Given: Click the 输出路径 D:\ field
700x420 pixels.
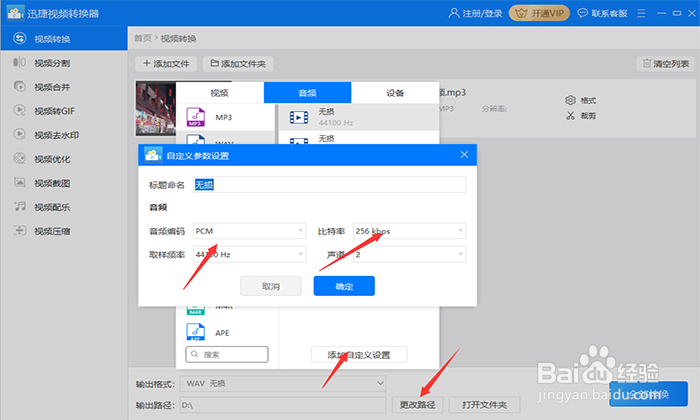Looking at the screenshot, I should (283, 405).
